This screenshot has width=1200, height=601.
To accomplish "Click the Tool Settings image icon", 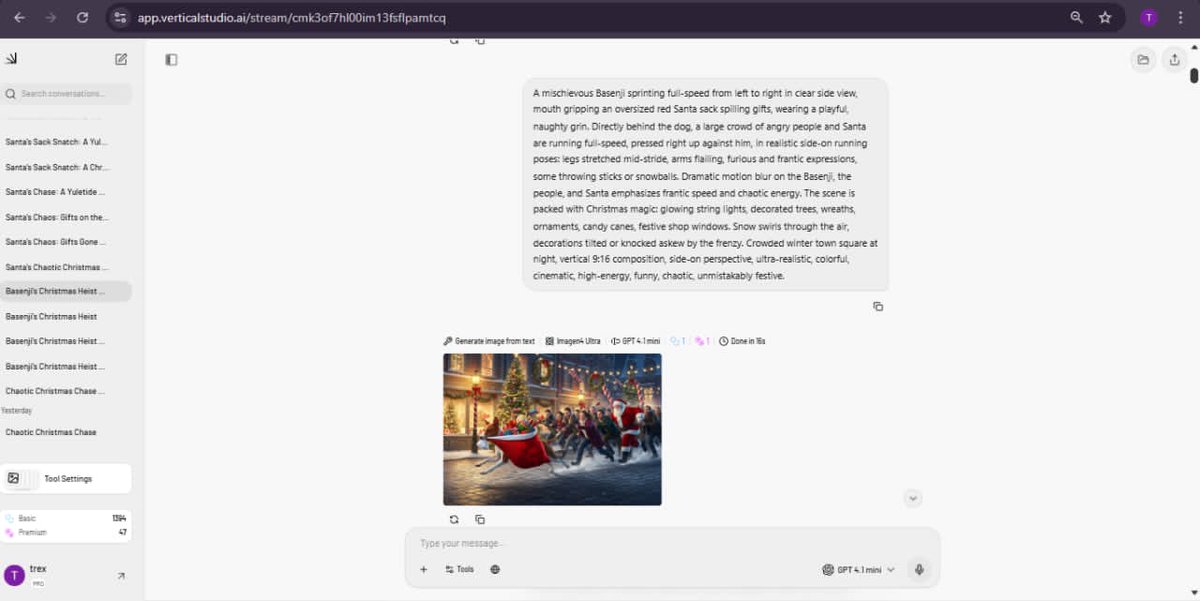I will [x=13, y=478].
